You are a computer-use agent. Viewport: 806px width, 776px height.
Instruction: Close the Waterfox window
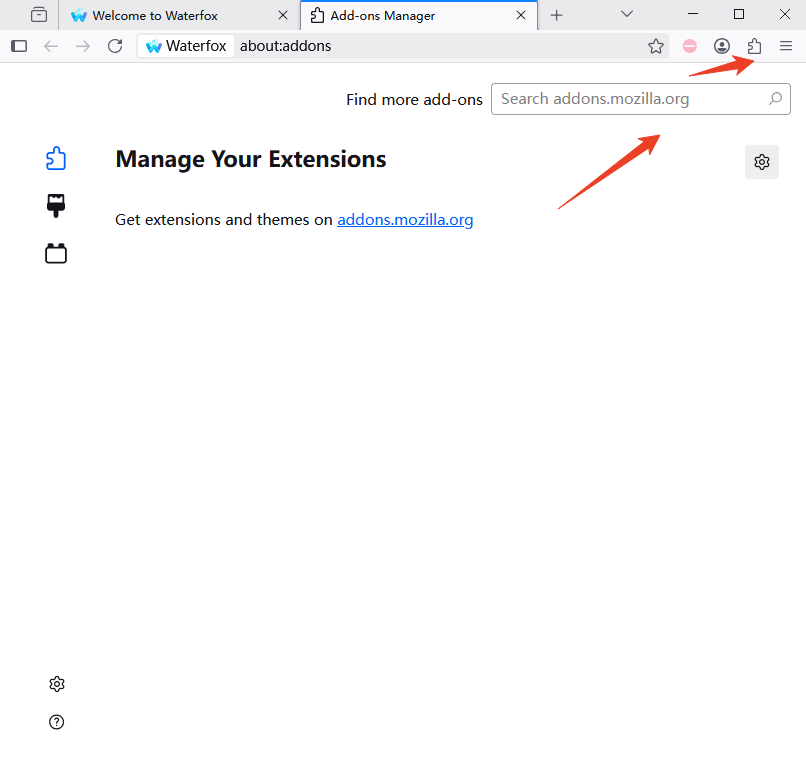784,14
